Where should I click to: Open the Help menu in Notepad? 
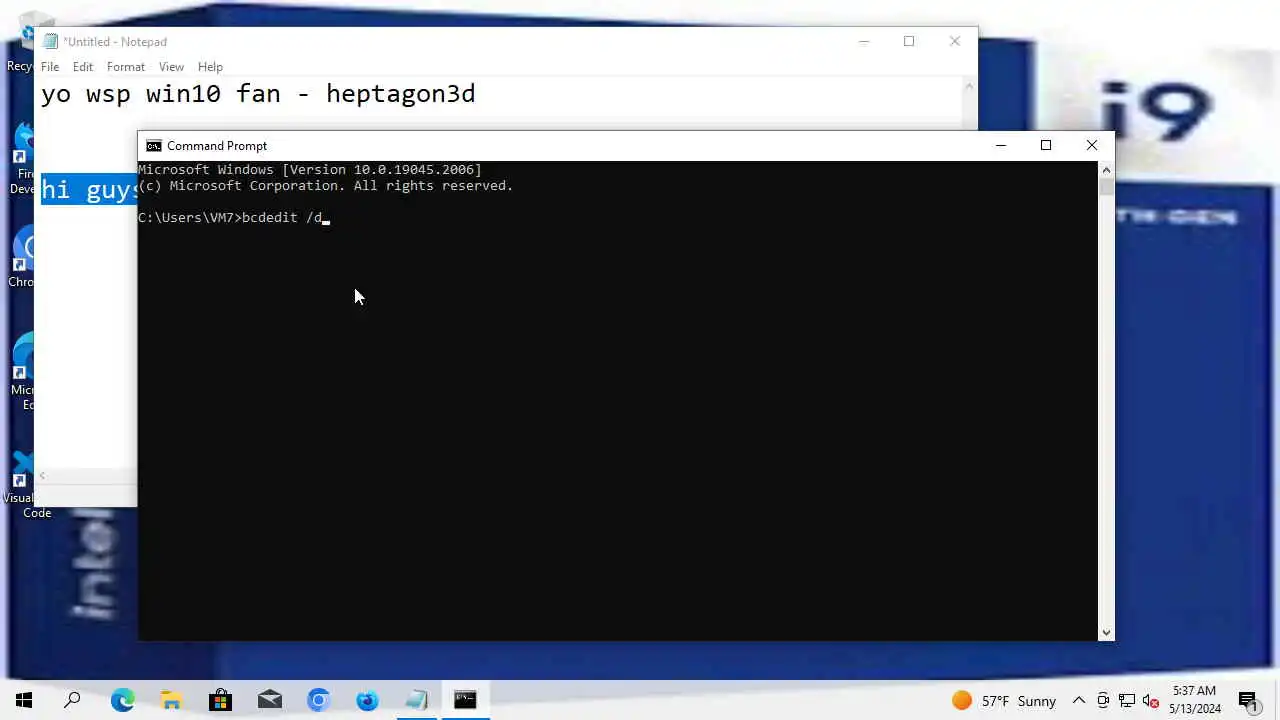[210, 67]
